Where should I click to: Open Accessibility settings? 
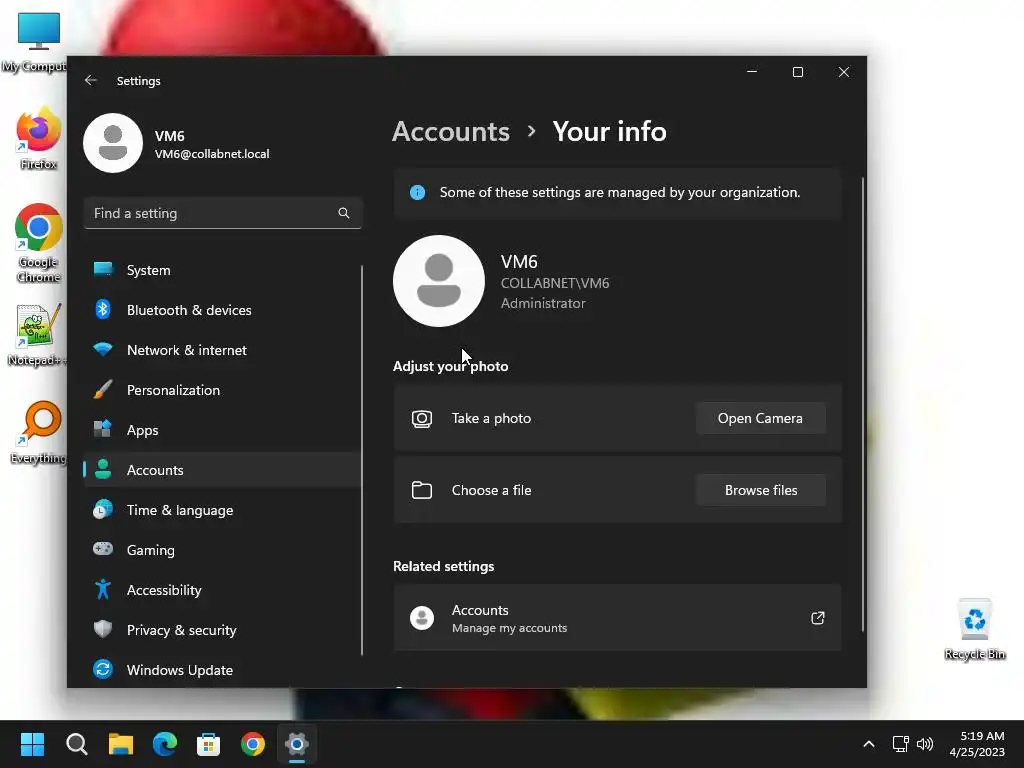coord(222,590)
